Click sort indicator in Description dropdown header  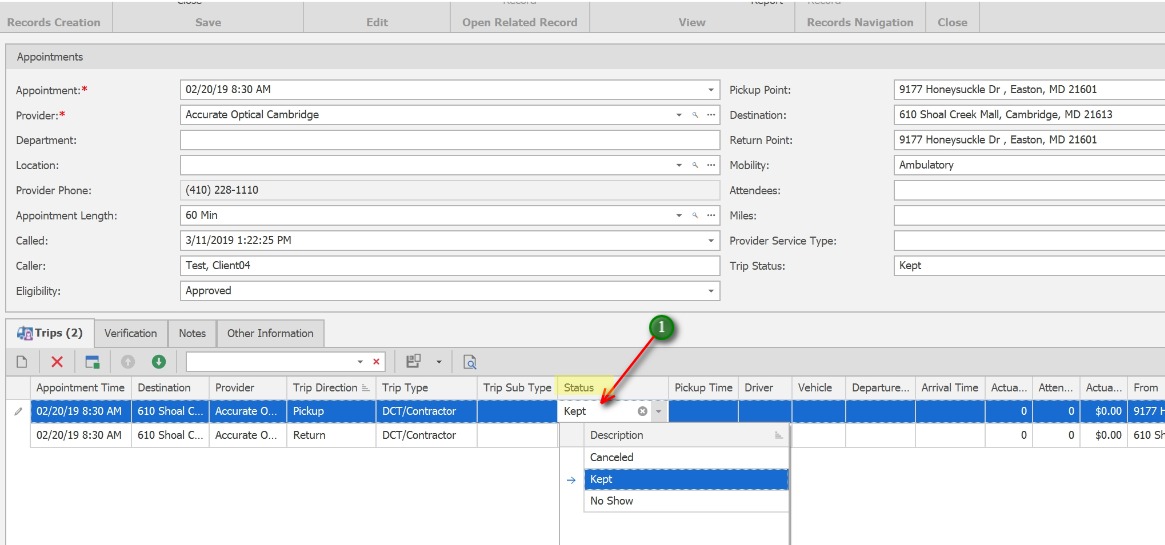(779, 436)
